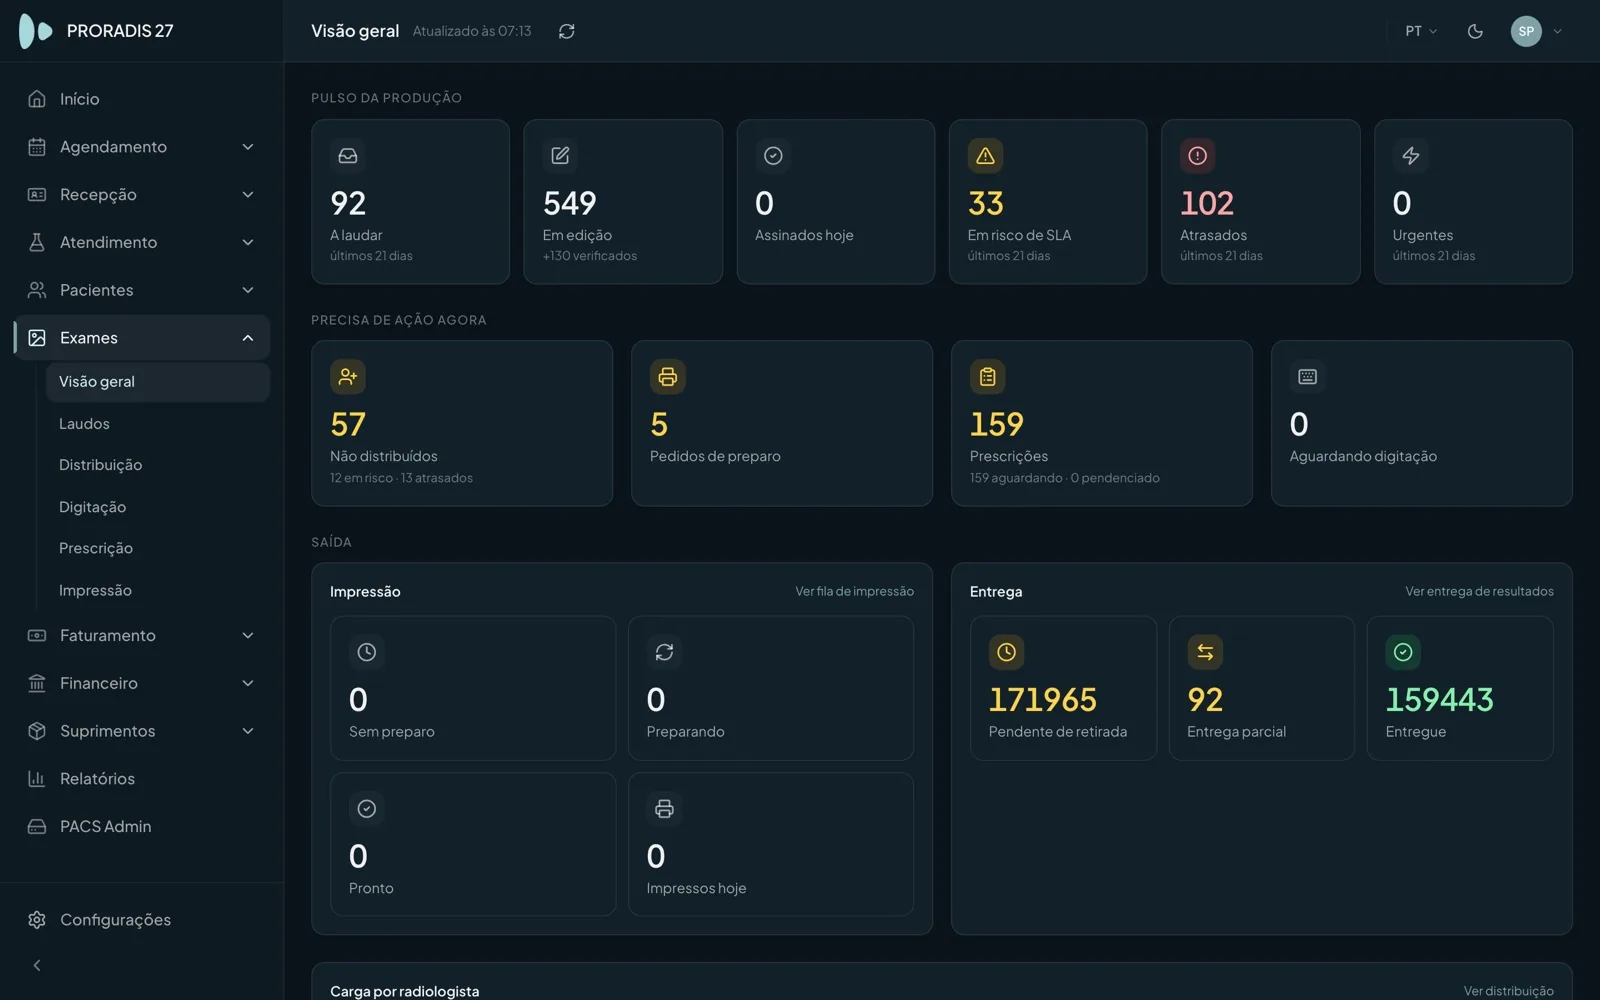Click the alert icon on Atrasados card
Viewport: 1600px width, 1000px height.
(1197, 156)
